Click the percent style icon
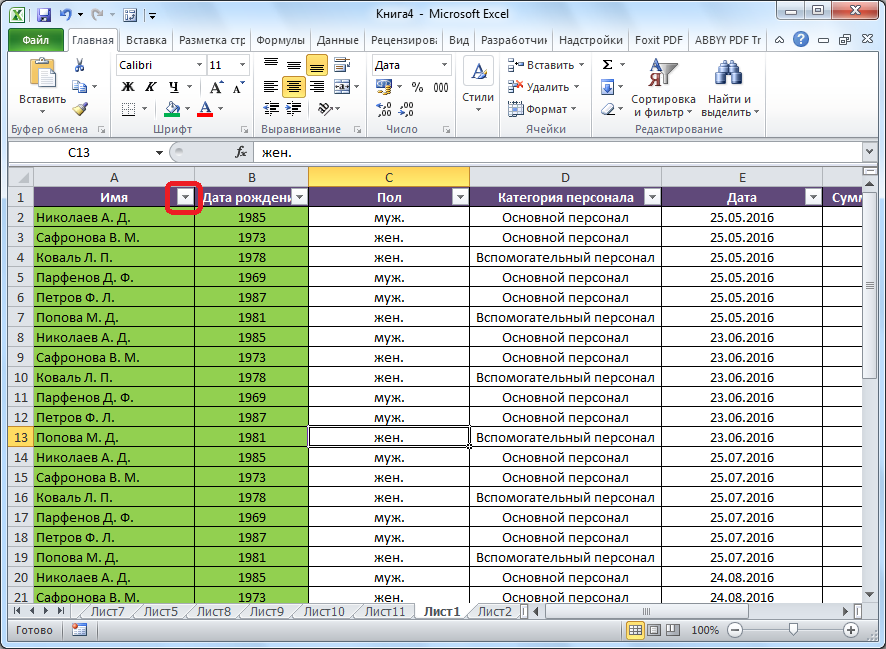The image size is (886, 649). 416,87
